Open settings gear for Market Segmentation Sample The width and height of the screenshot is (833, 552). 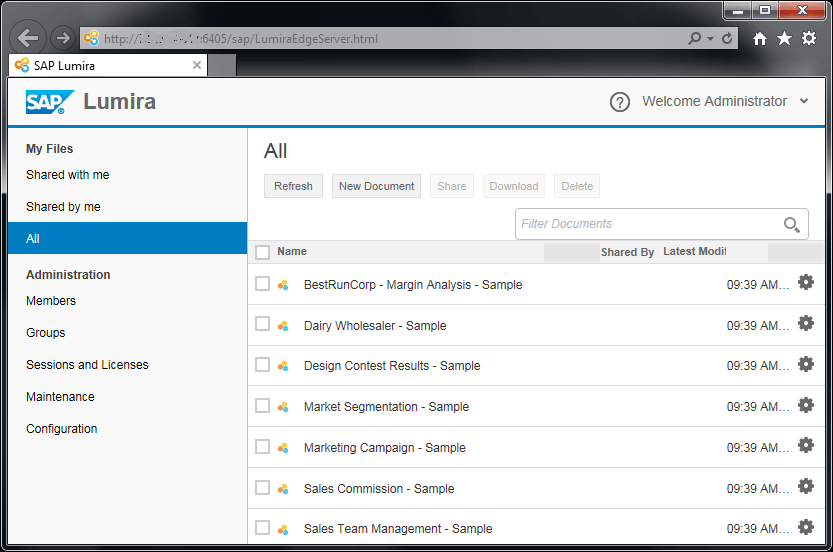coord(806,405)
